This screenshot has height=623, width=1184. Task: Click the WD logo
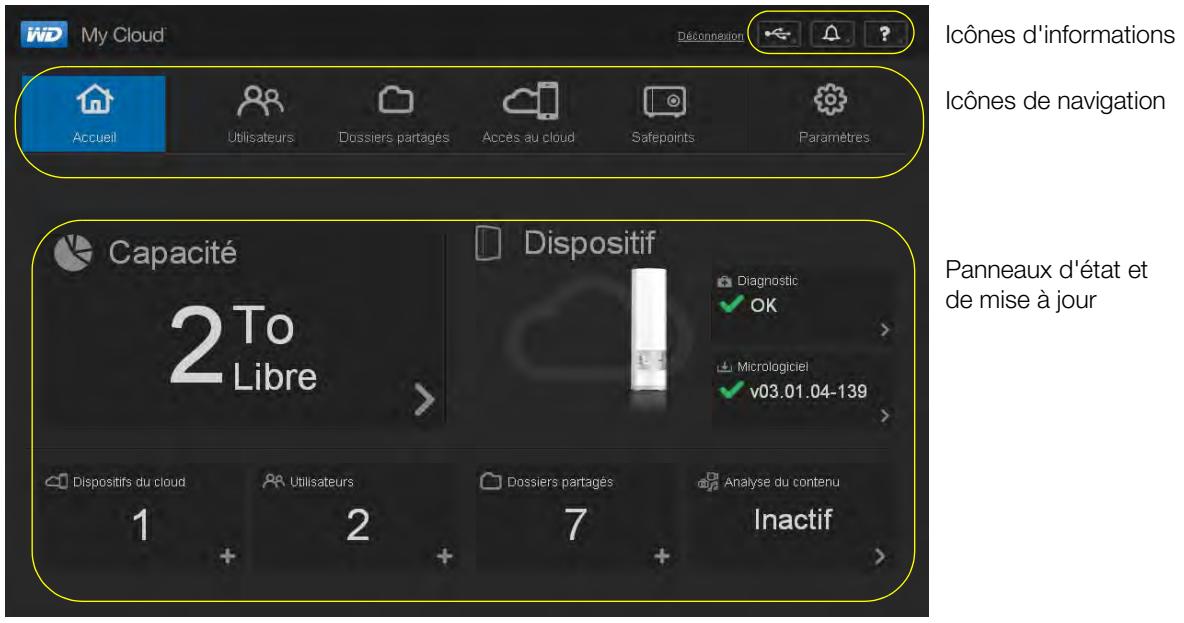point(45,35)
